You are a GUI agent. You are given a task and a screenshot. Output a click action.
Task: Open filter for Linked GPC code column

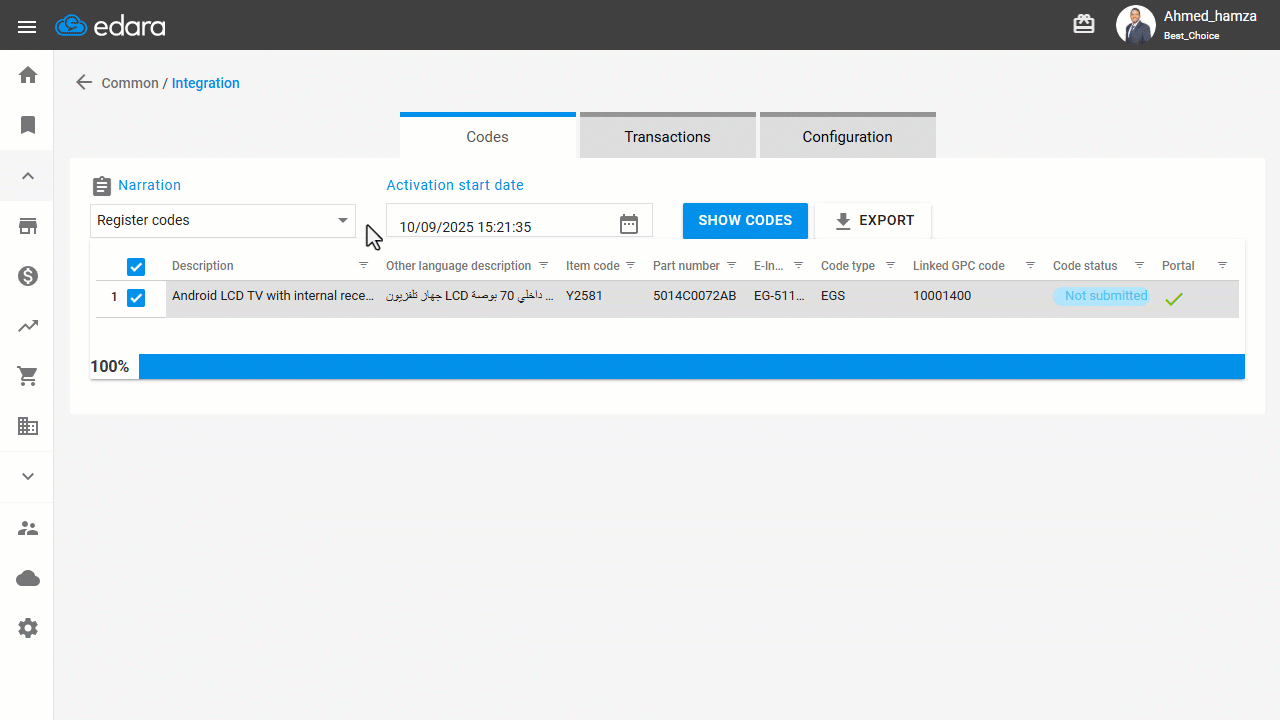click(1030, 265)
